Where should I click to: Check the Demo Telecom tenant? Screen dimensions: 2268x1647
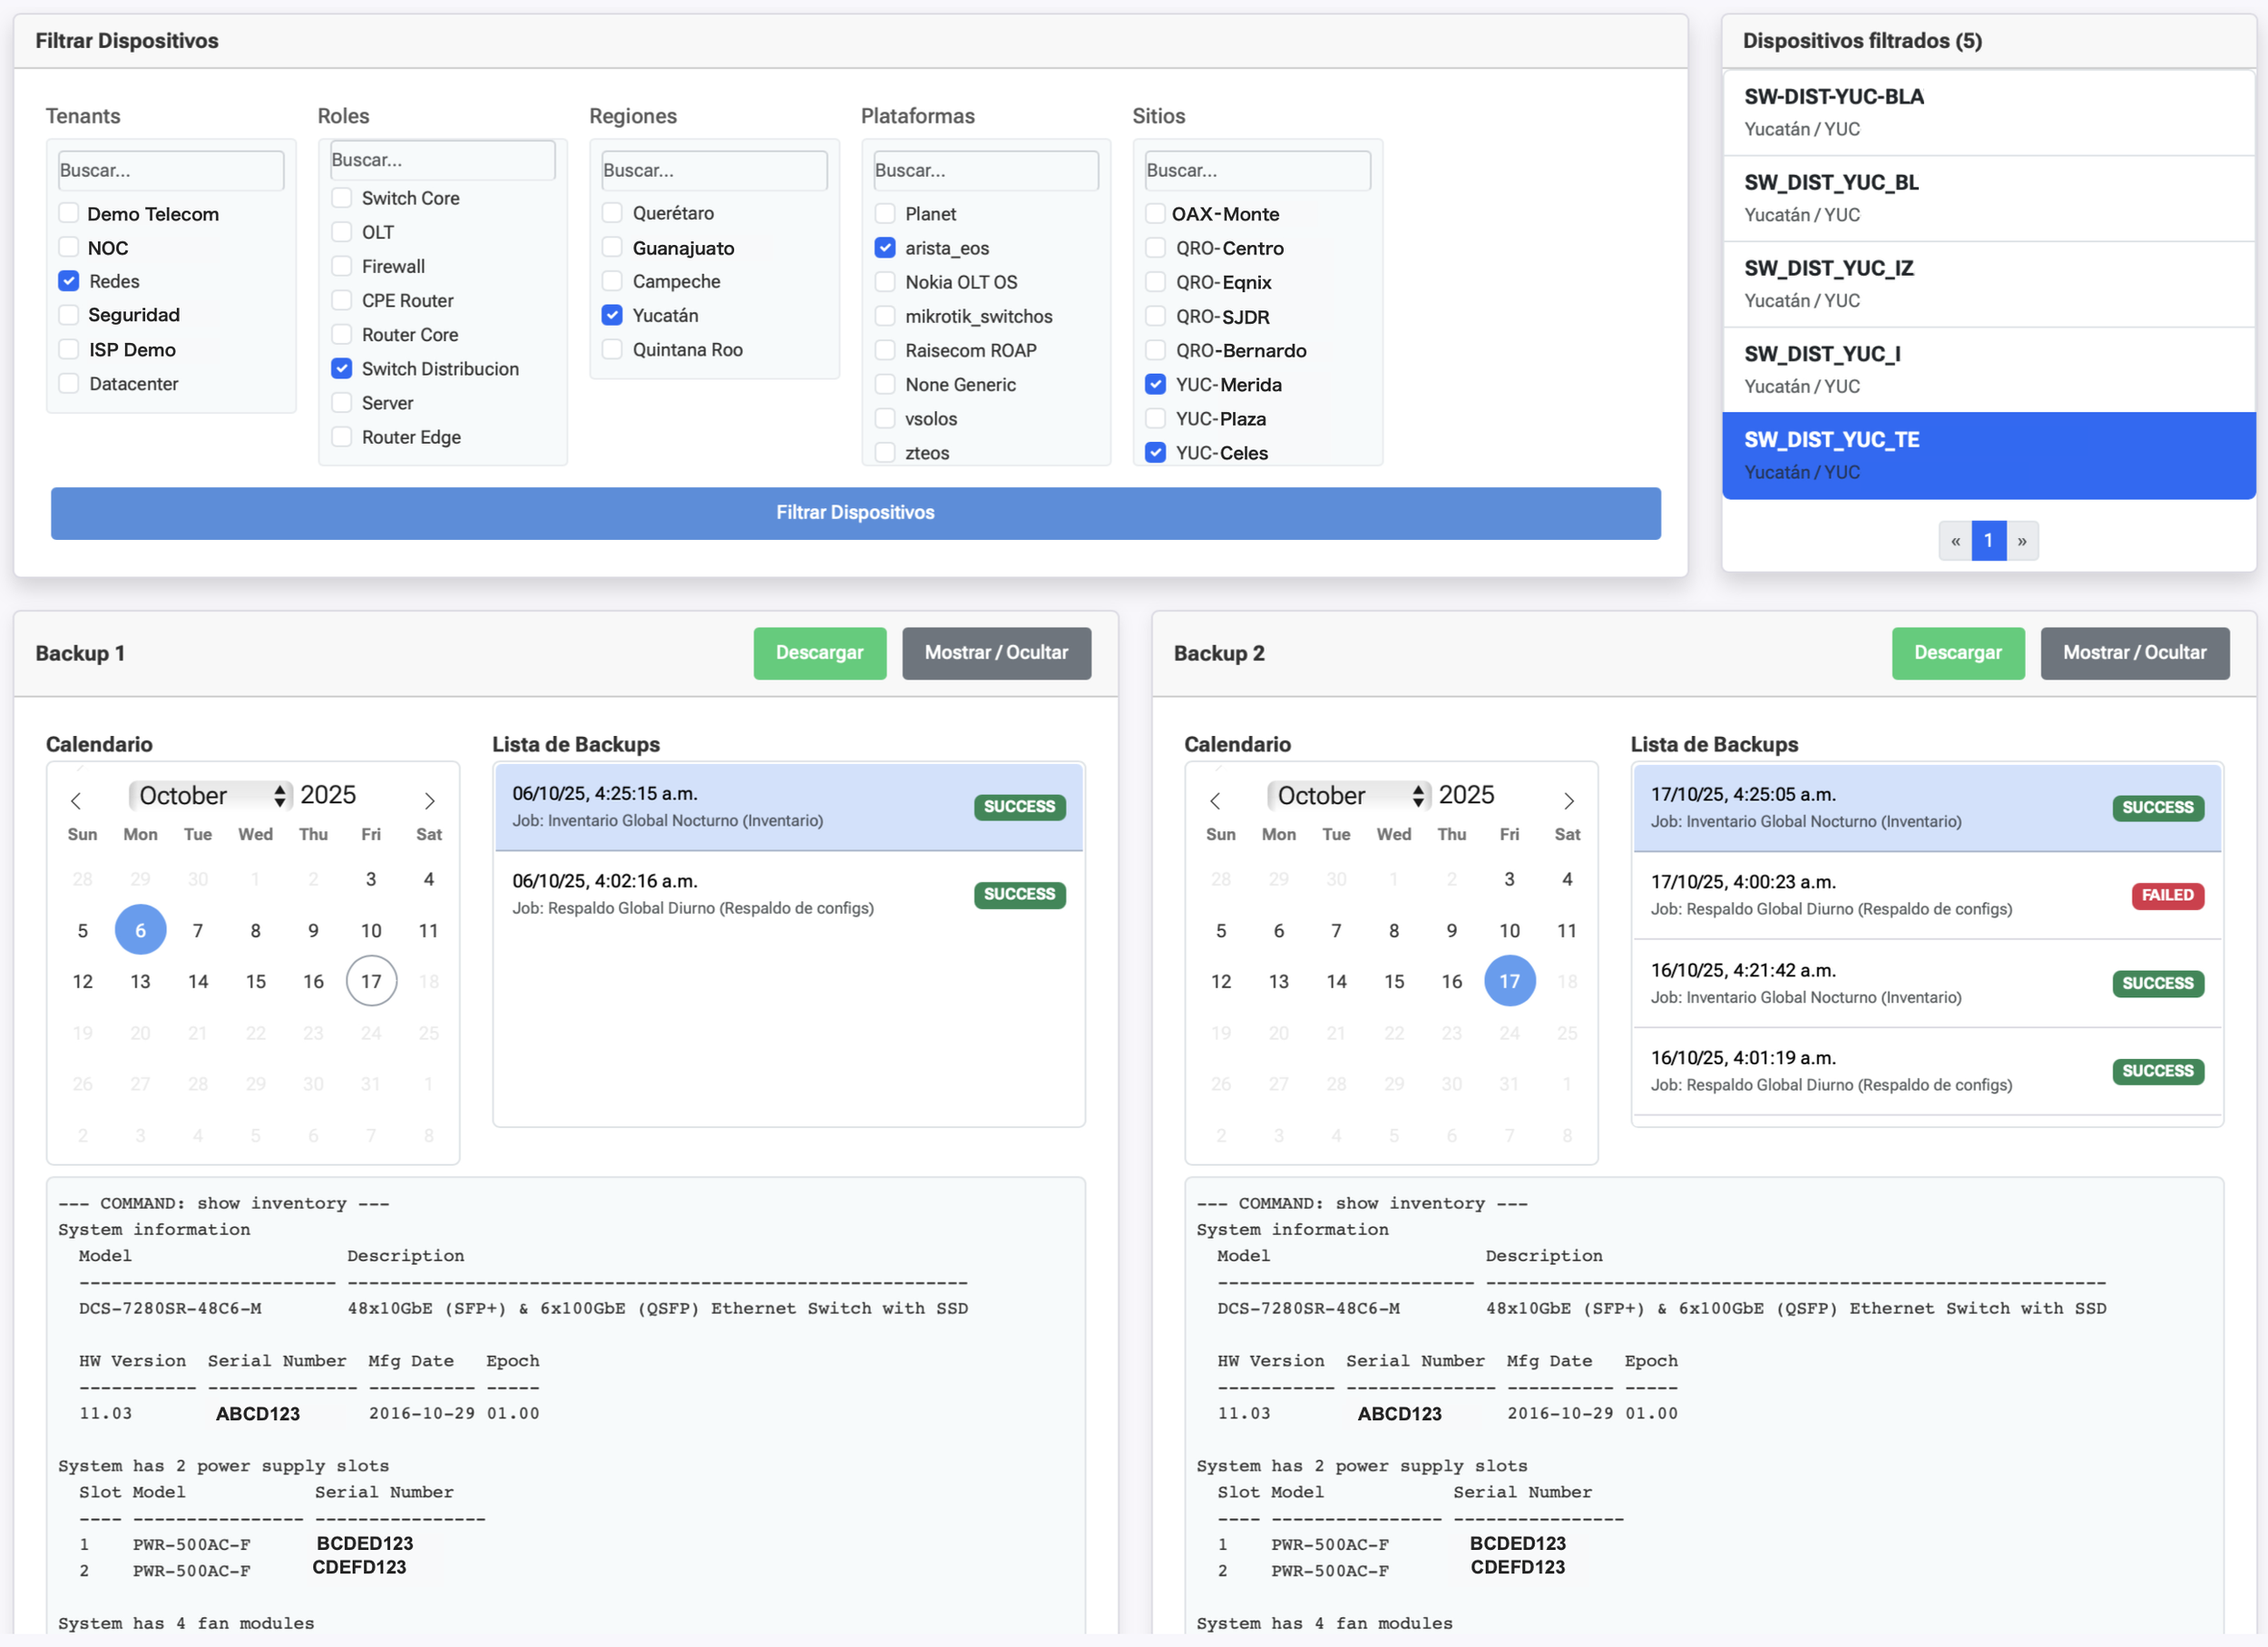click(69, 213)
